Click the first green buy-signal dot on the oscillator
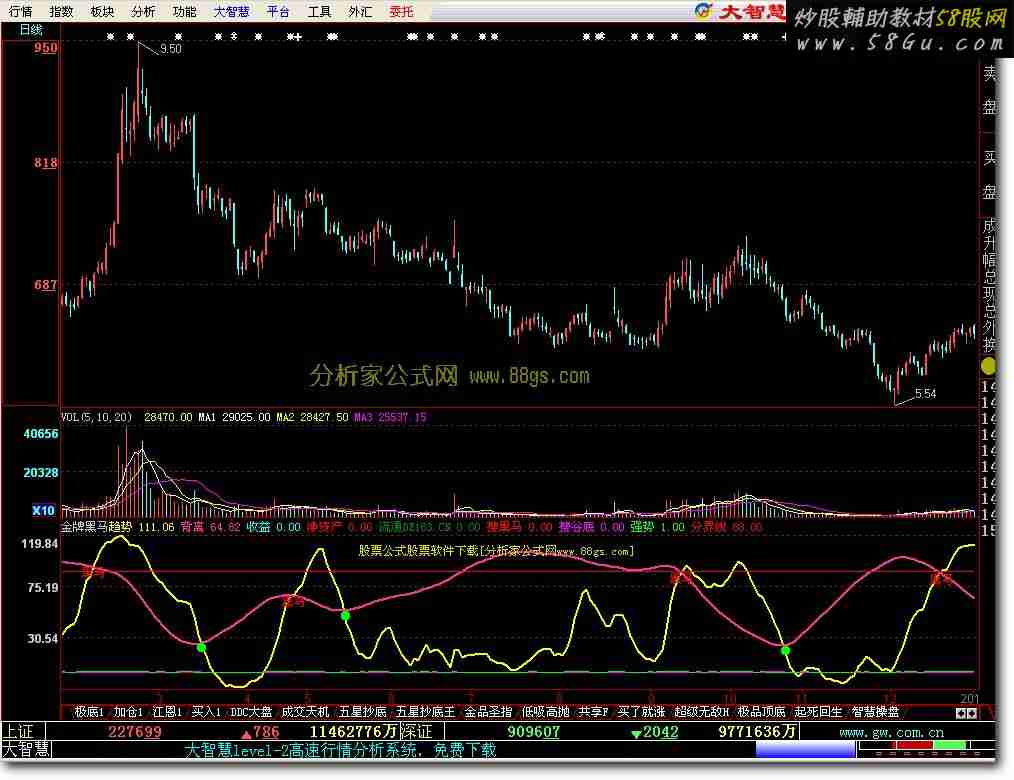The height and width of the screenshot is (780, 1014). pyautogui.click(x=202, y=647)
